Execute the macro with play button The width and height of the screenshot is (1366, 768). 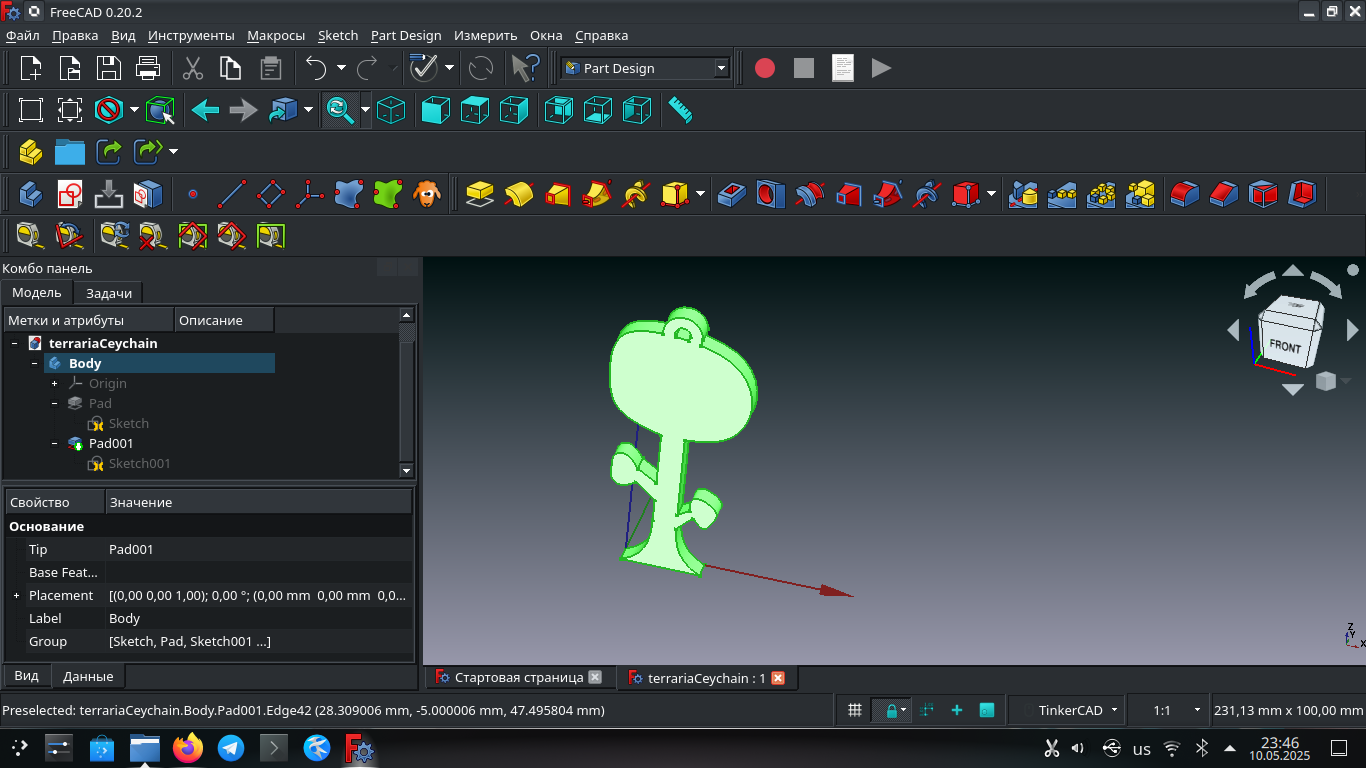[881, 68]
